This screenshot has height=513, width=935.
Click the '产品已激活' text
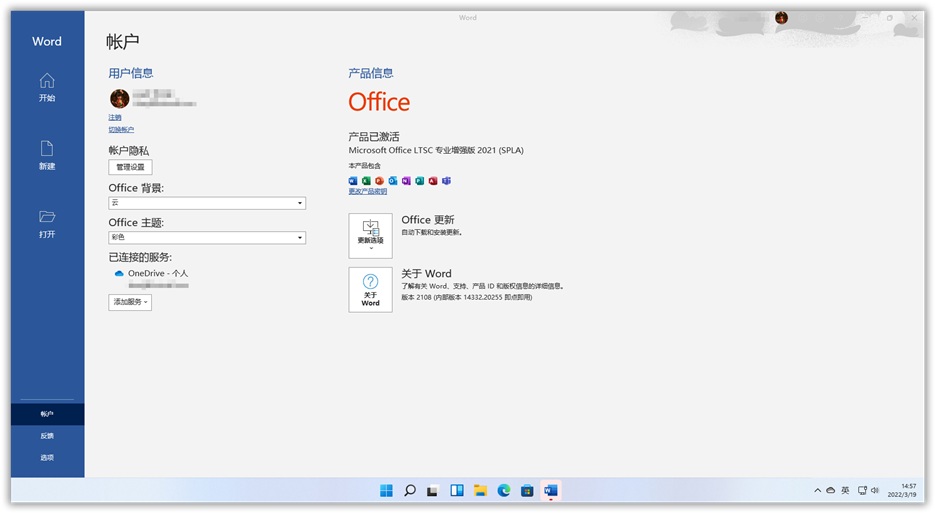374,137
